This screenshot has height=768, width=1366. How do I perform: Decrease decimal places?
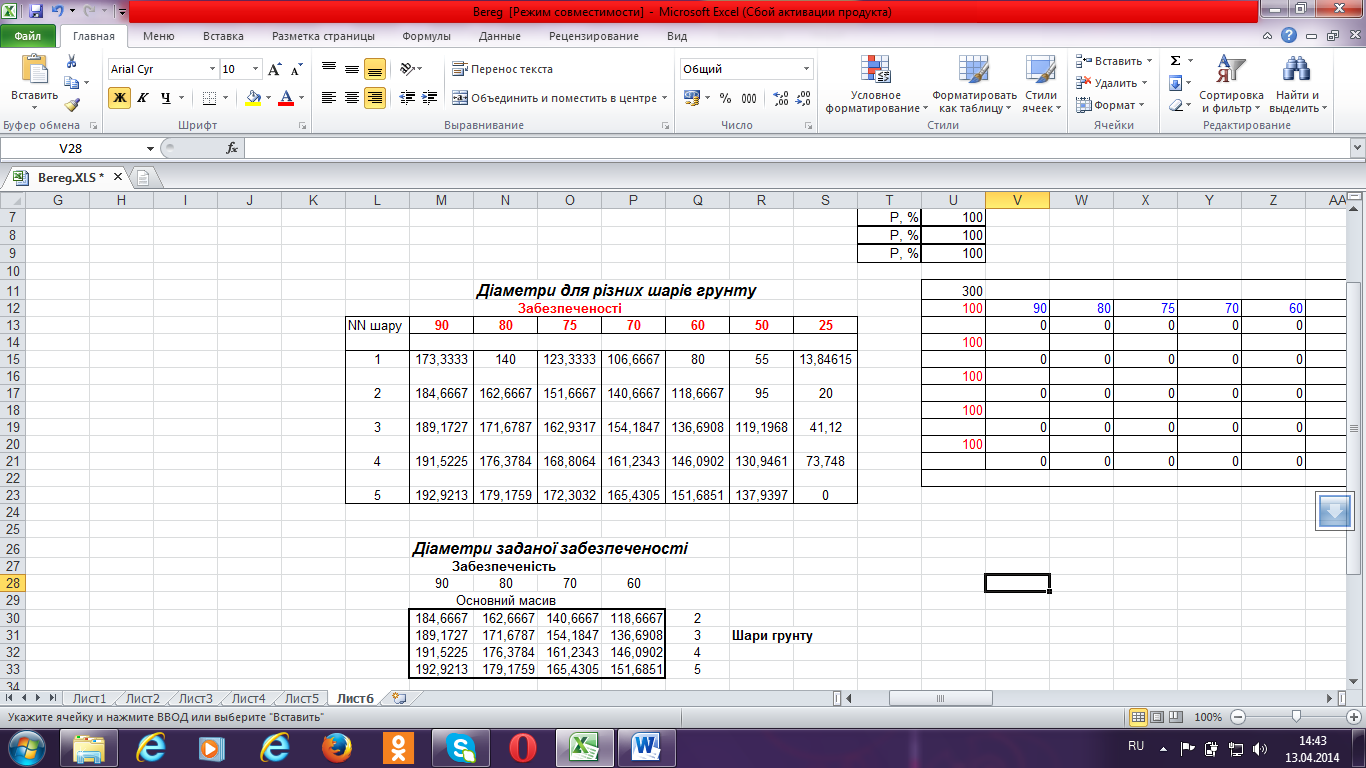(x=804, y=98)
